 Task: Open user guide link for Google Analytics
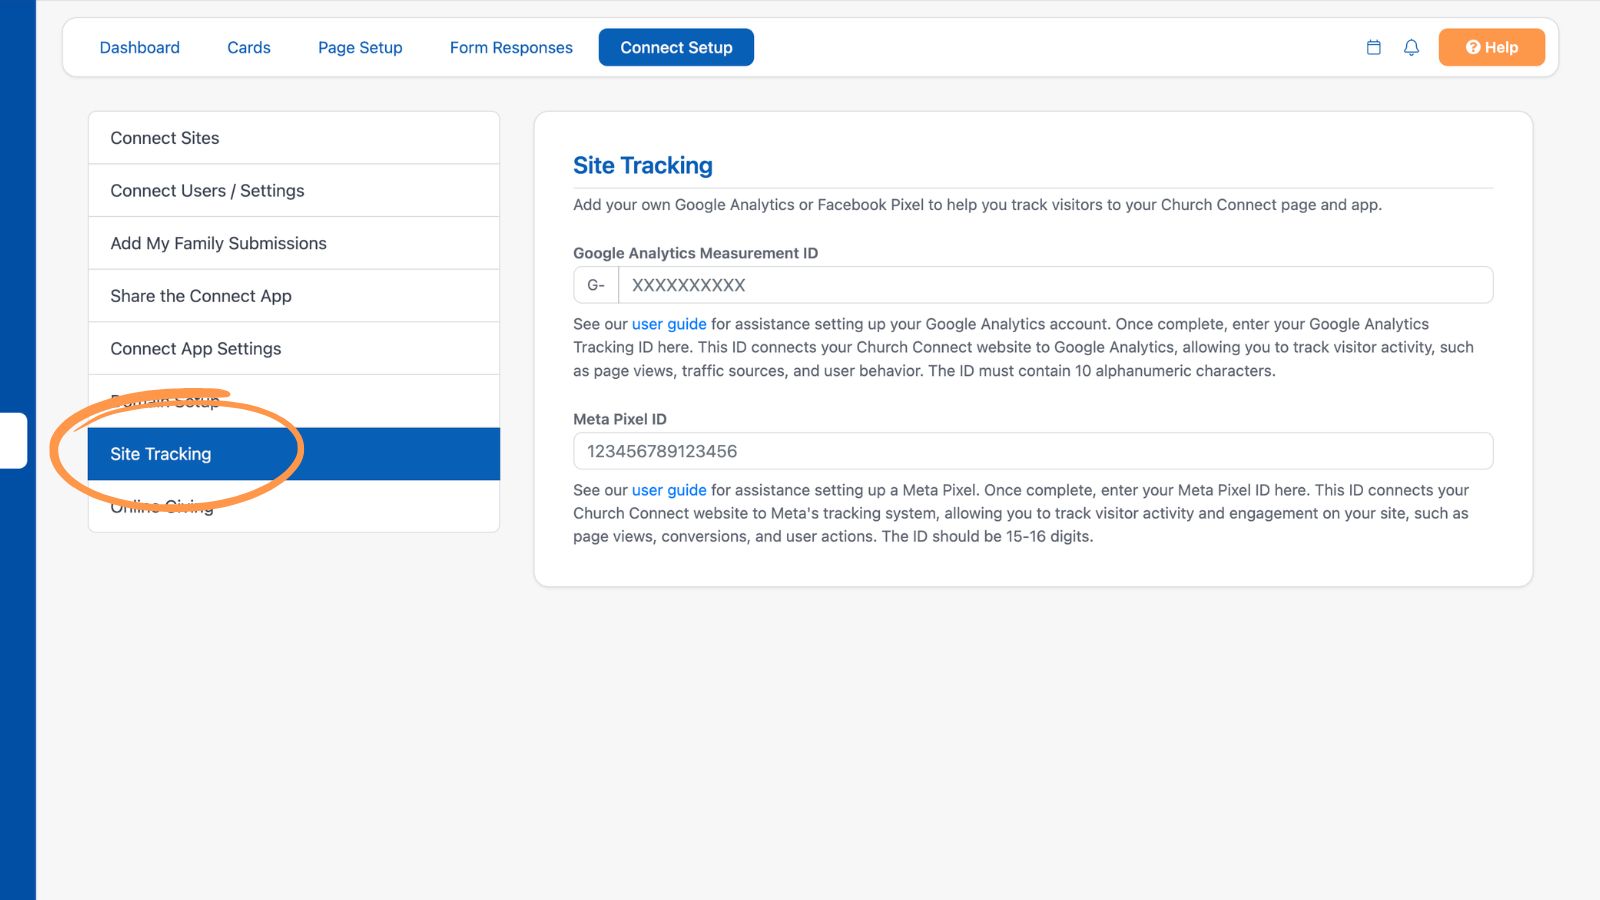(669, 324)
